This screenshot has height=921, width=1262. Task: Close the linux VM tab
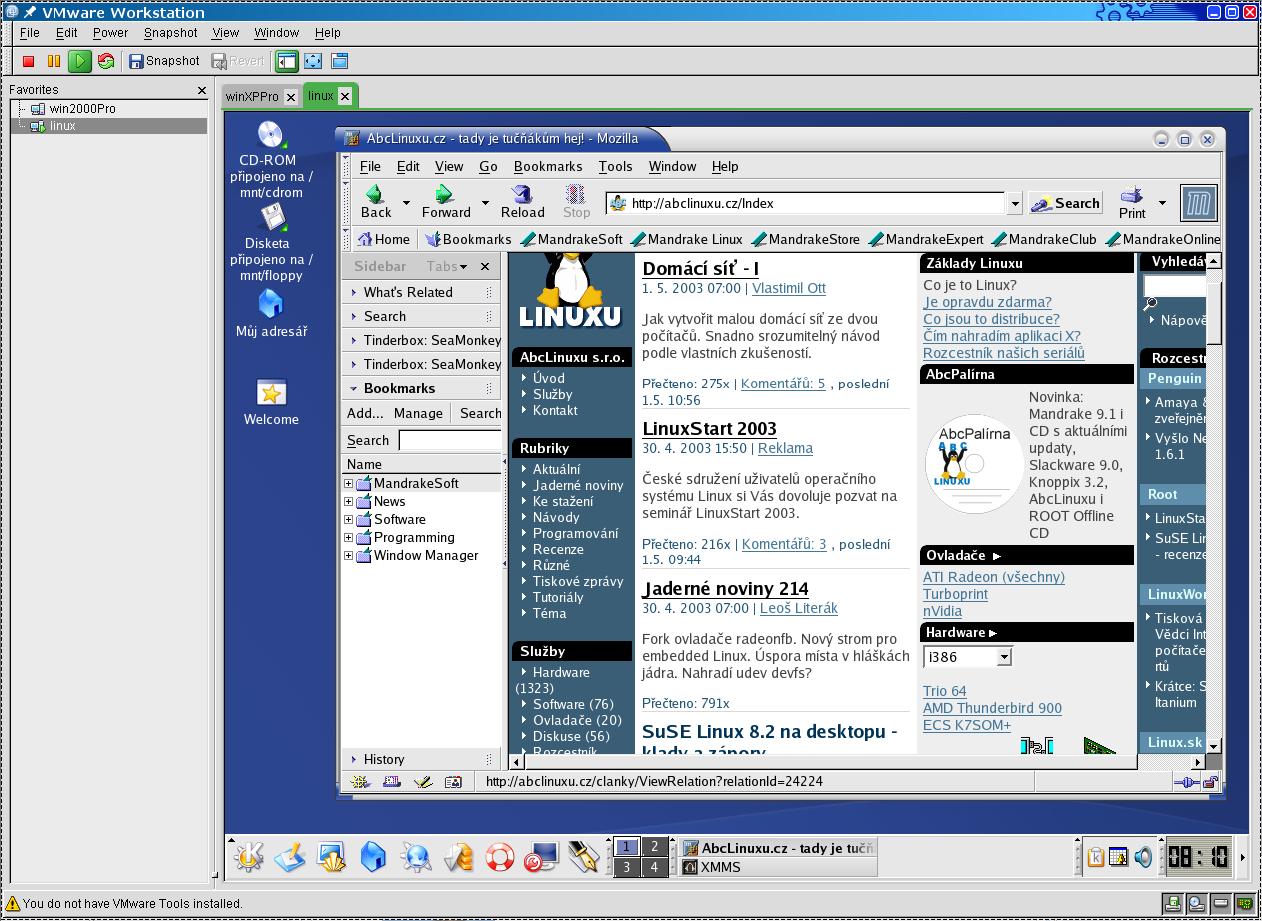[345, 96]
